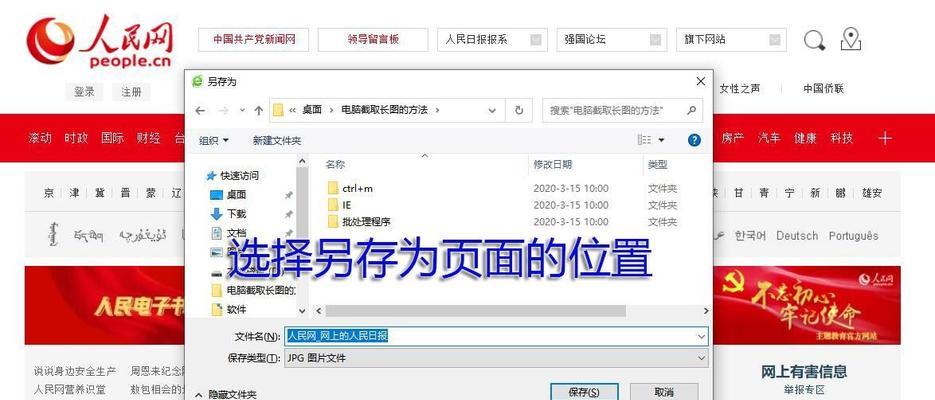The height and width of the screenshot is (400, 935).
Task: Click the horizontal scrollbar in file list
Action: point(475,311)
